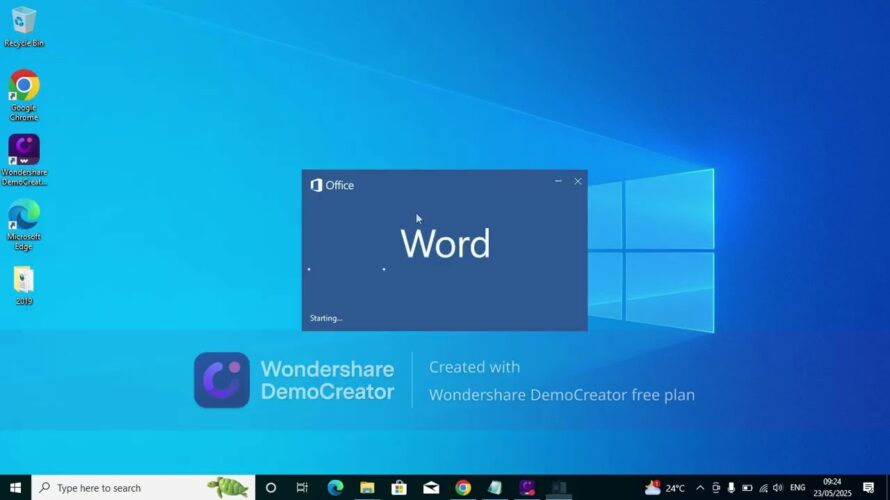890x500 pixels.
Task: Open the weather widget showing 24°C
Action: 665,488
